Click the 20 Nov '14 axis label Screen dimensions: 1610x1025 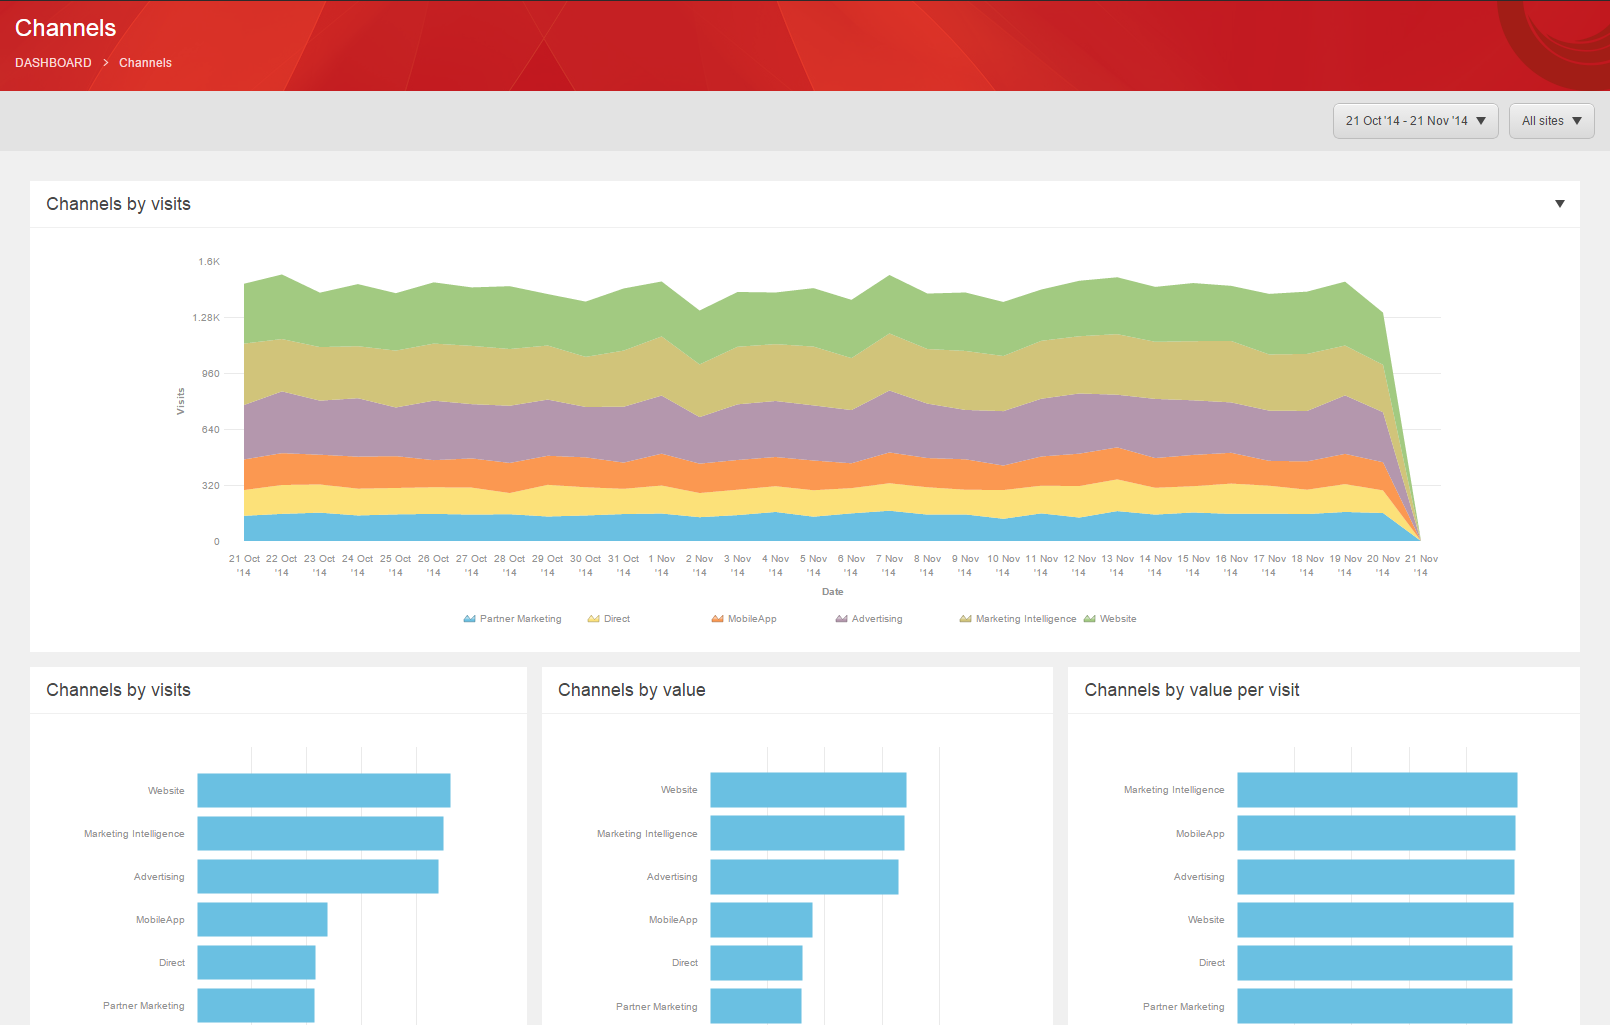[1383, 566]
